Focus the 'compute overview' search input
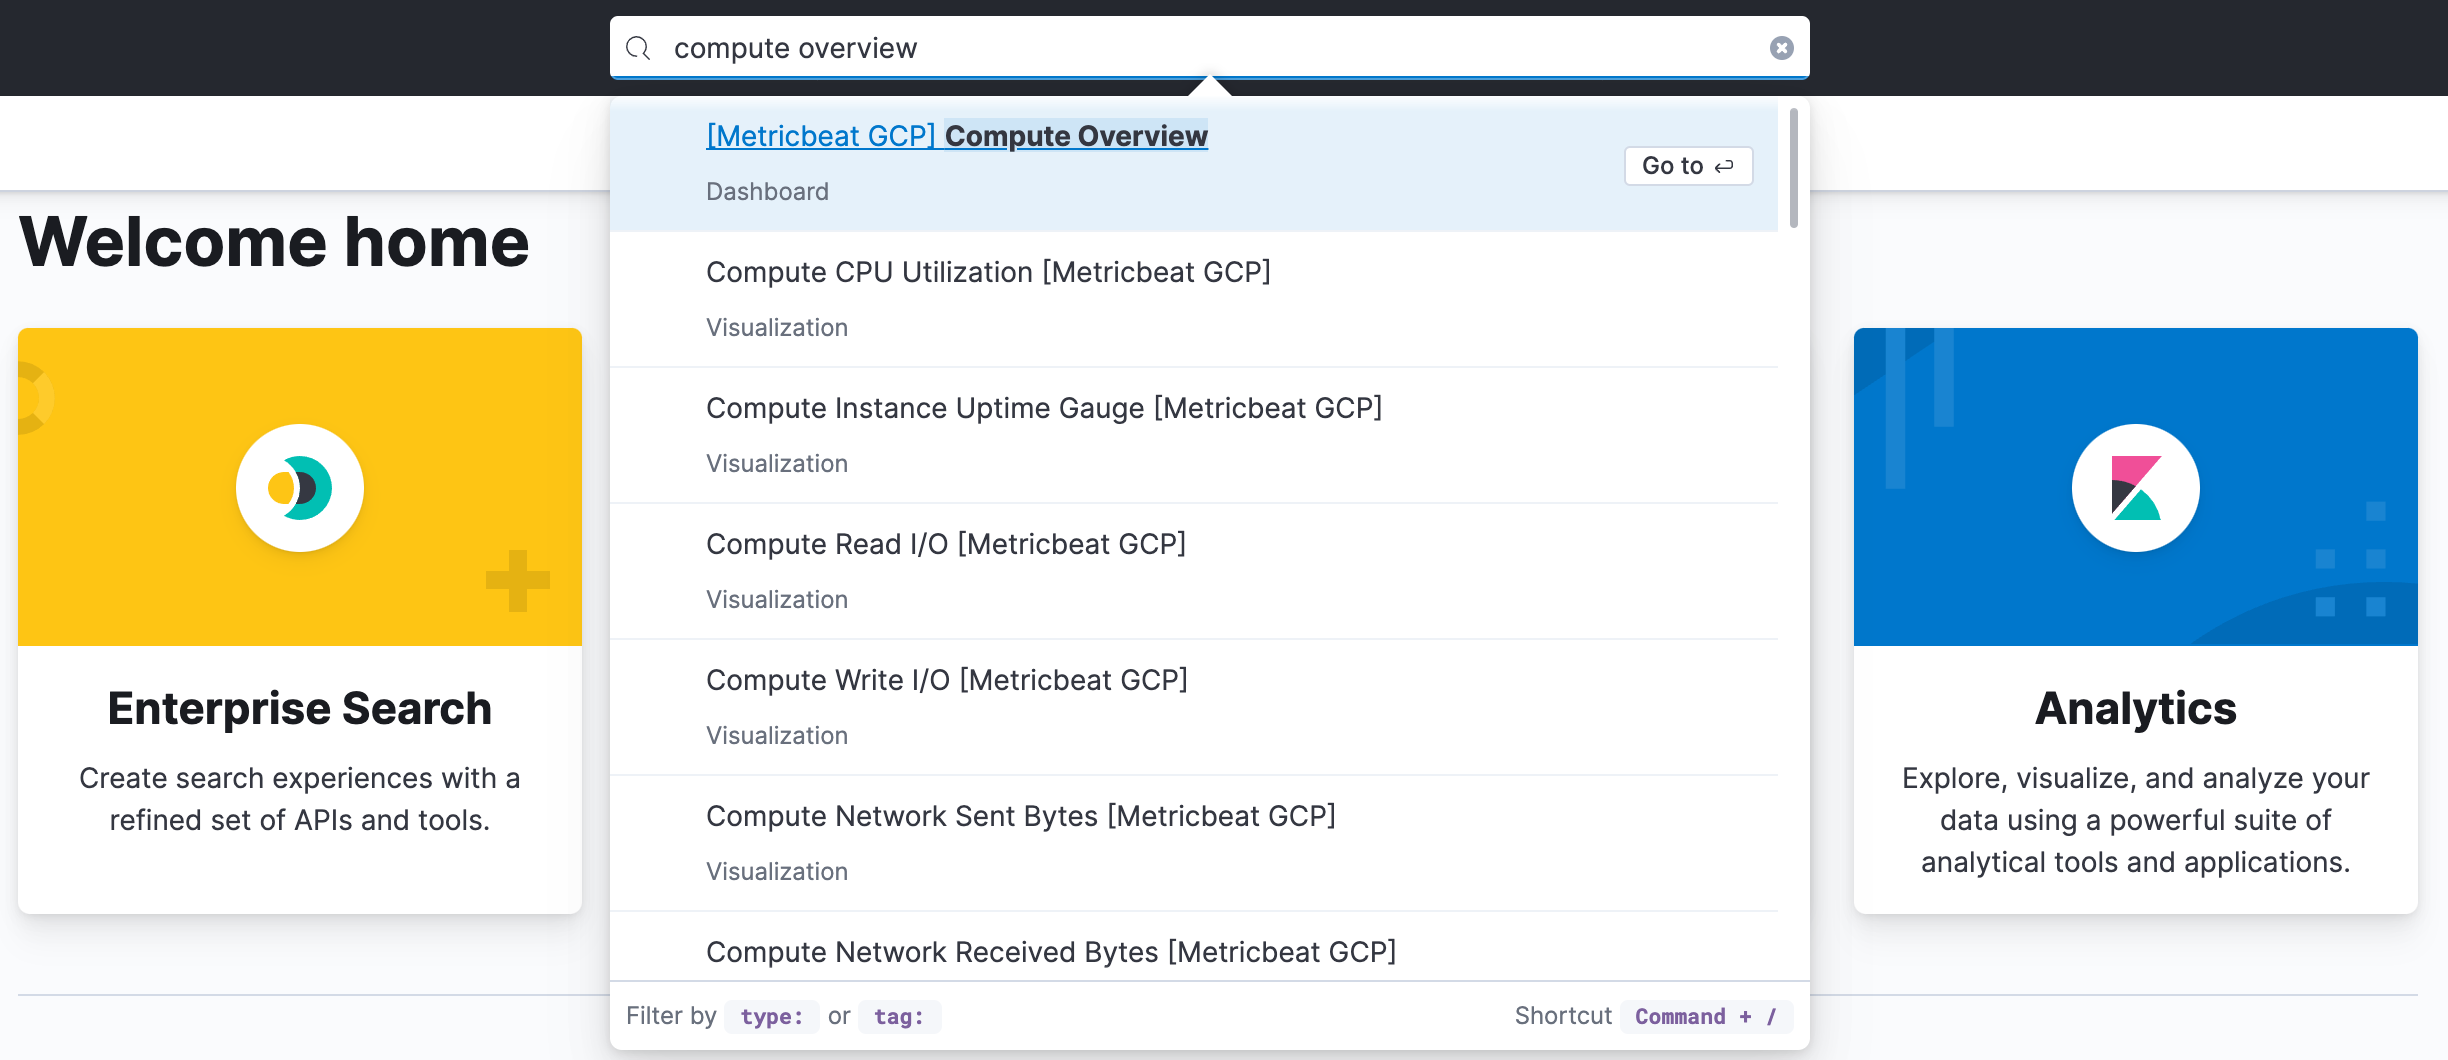The height and width of the screenshot is (1060, 2448). point(1209,48)
